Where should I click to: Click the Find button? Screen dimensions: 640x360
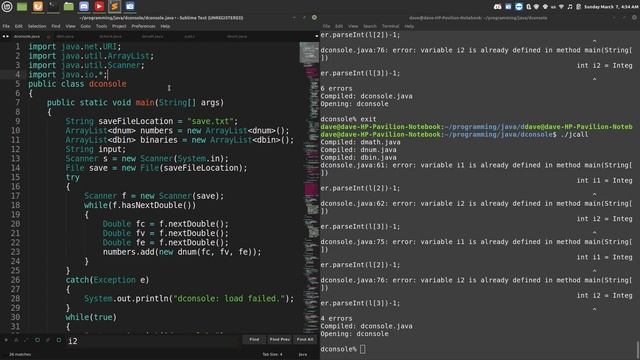click(x=254, y=340)
